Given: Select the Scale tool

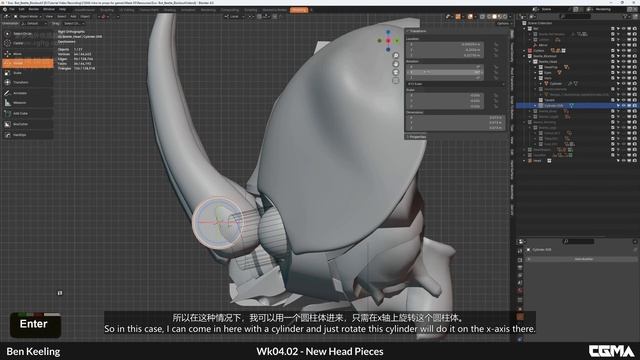Looking at the screenshot, I should click(x=28, y=73).
